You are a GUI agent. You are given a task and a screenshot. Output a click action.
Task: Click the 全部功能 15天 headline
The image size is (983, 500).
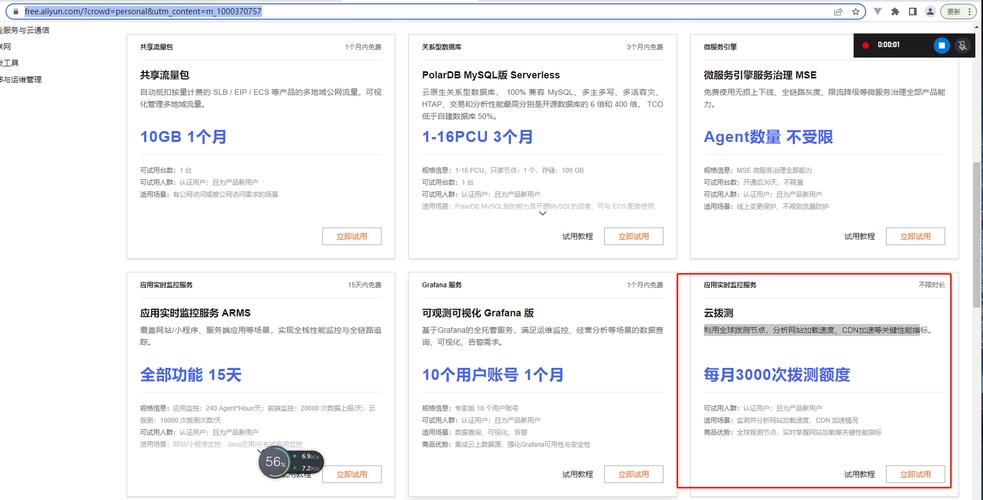click(191, 375)
